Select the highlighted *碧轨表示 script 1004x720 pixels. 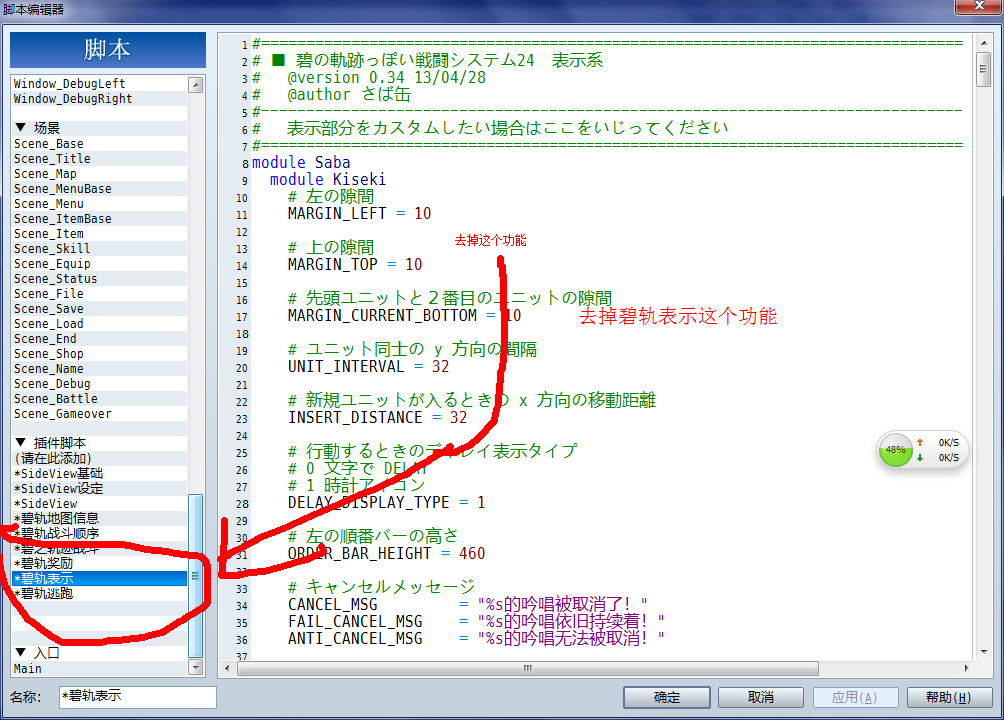click(99, 578)
